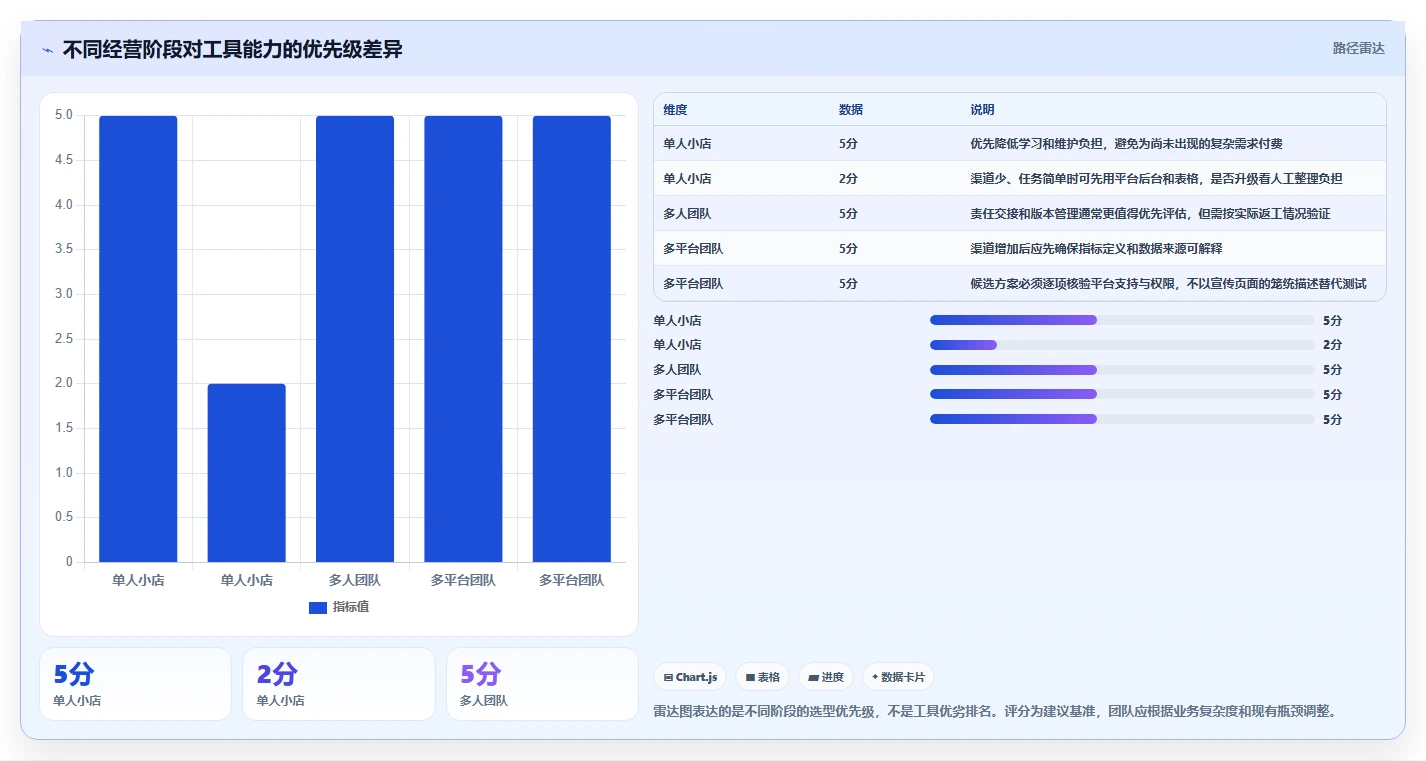Click the 多人团队 cell in the table

pyautogui.click(x=687, y=214)
